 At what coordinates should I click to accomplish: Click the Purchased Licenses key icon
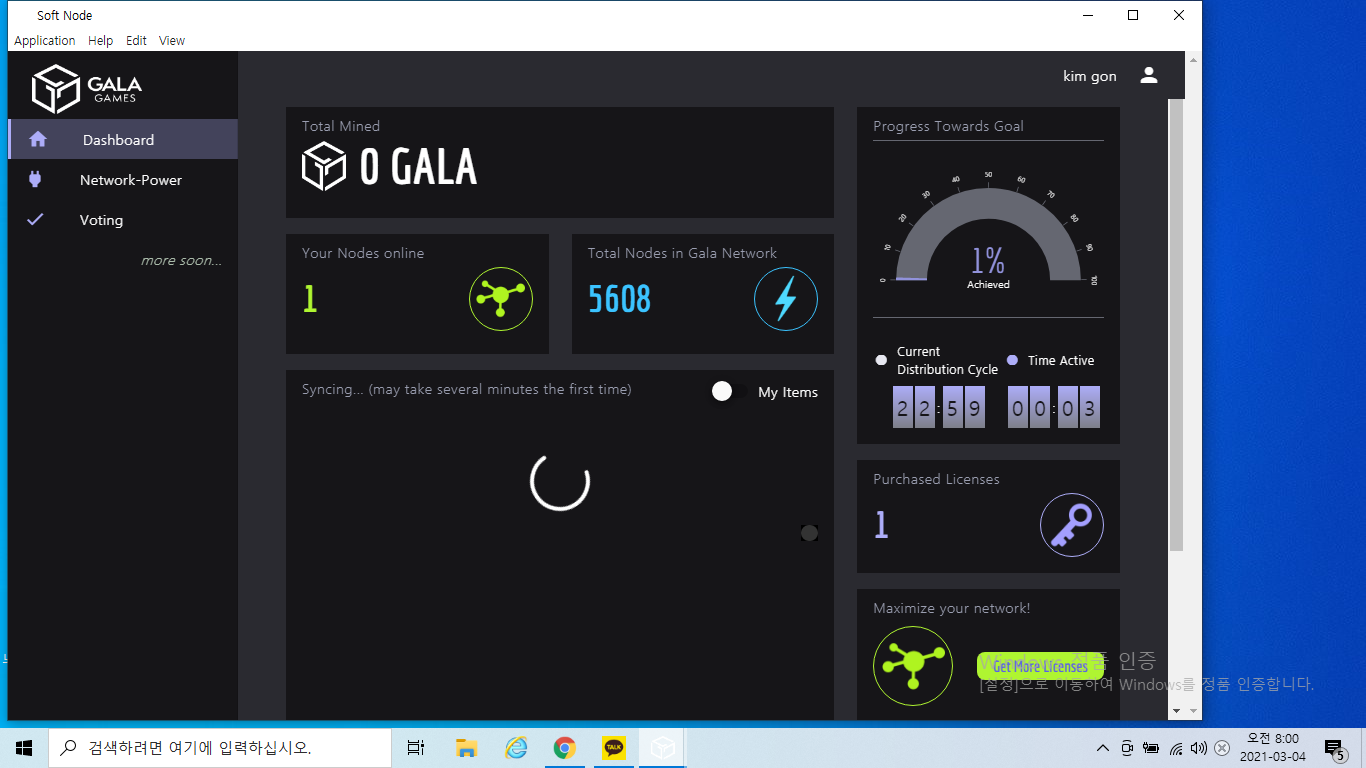click(1072, 525)
